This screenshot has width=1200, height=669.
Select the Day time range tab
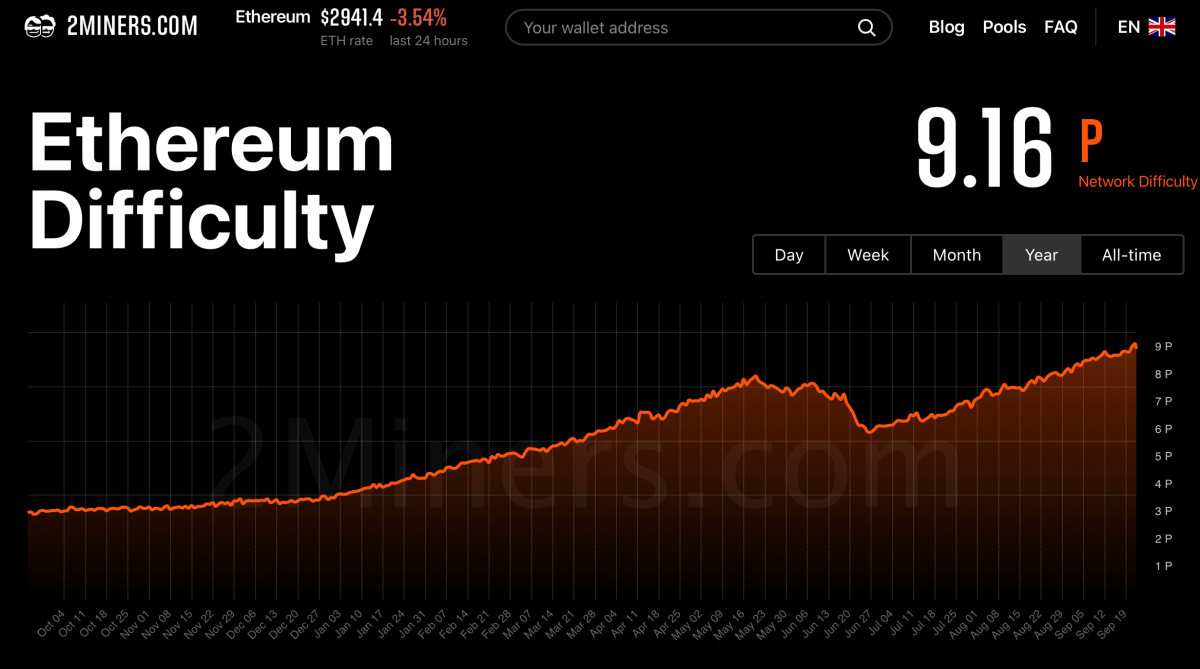point(789,254)
